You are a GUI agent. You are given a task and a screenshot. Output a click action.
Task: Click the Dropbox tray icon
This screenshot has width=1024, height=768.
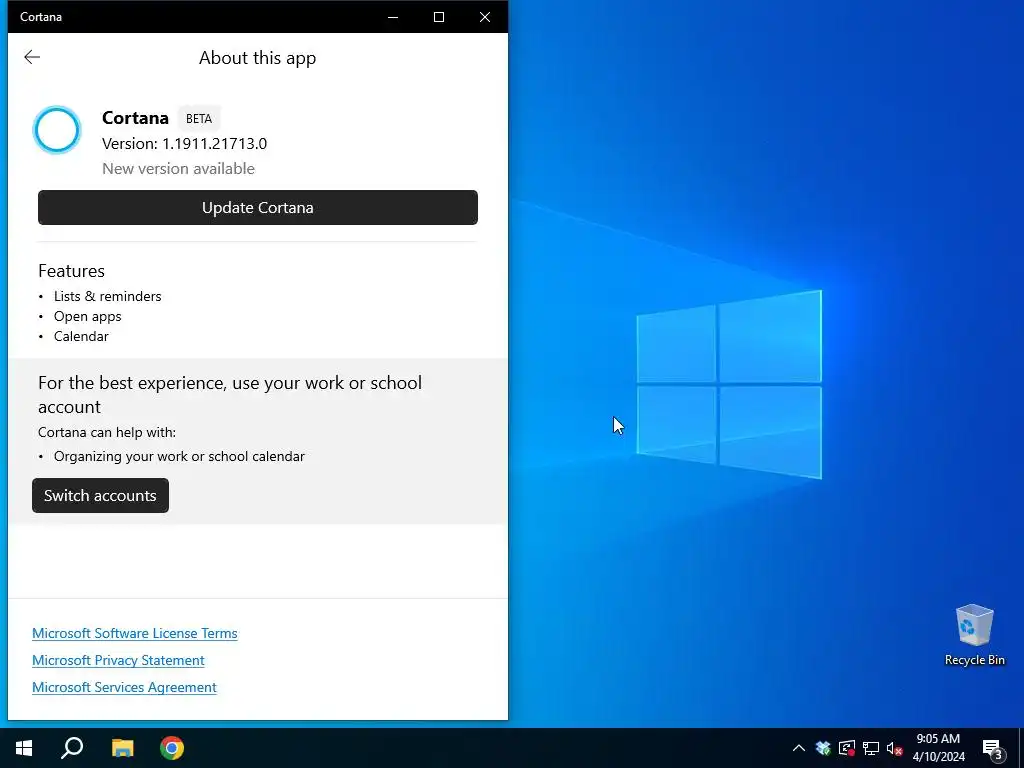823,748
